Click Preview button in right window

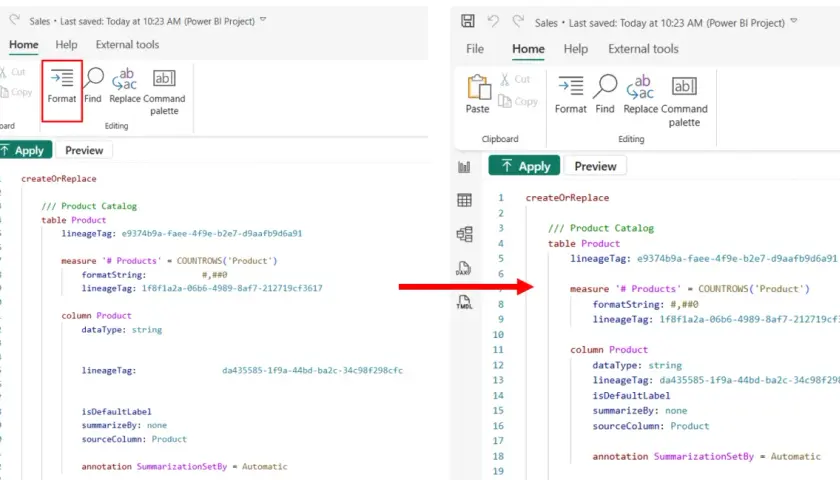[595, 166]
